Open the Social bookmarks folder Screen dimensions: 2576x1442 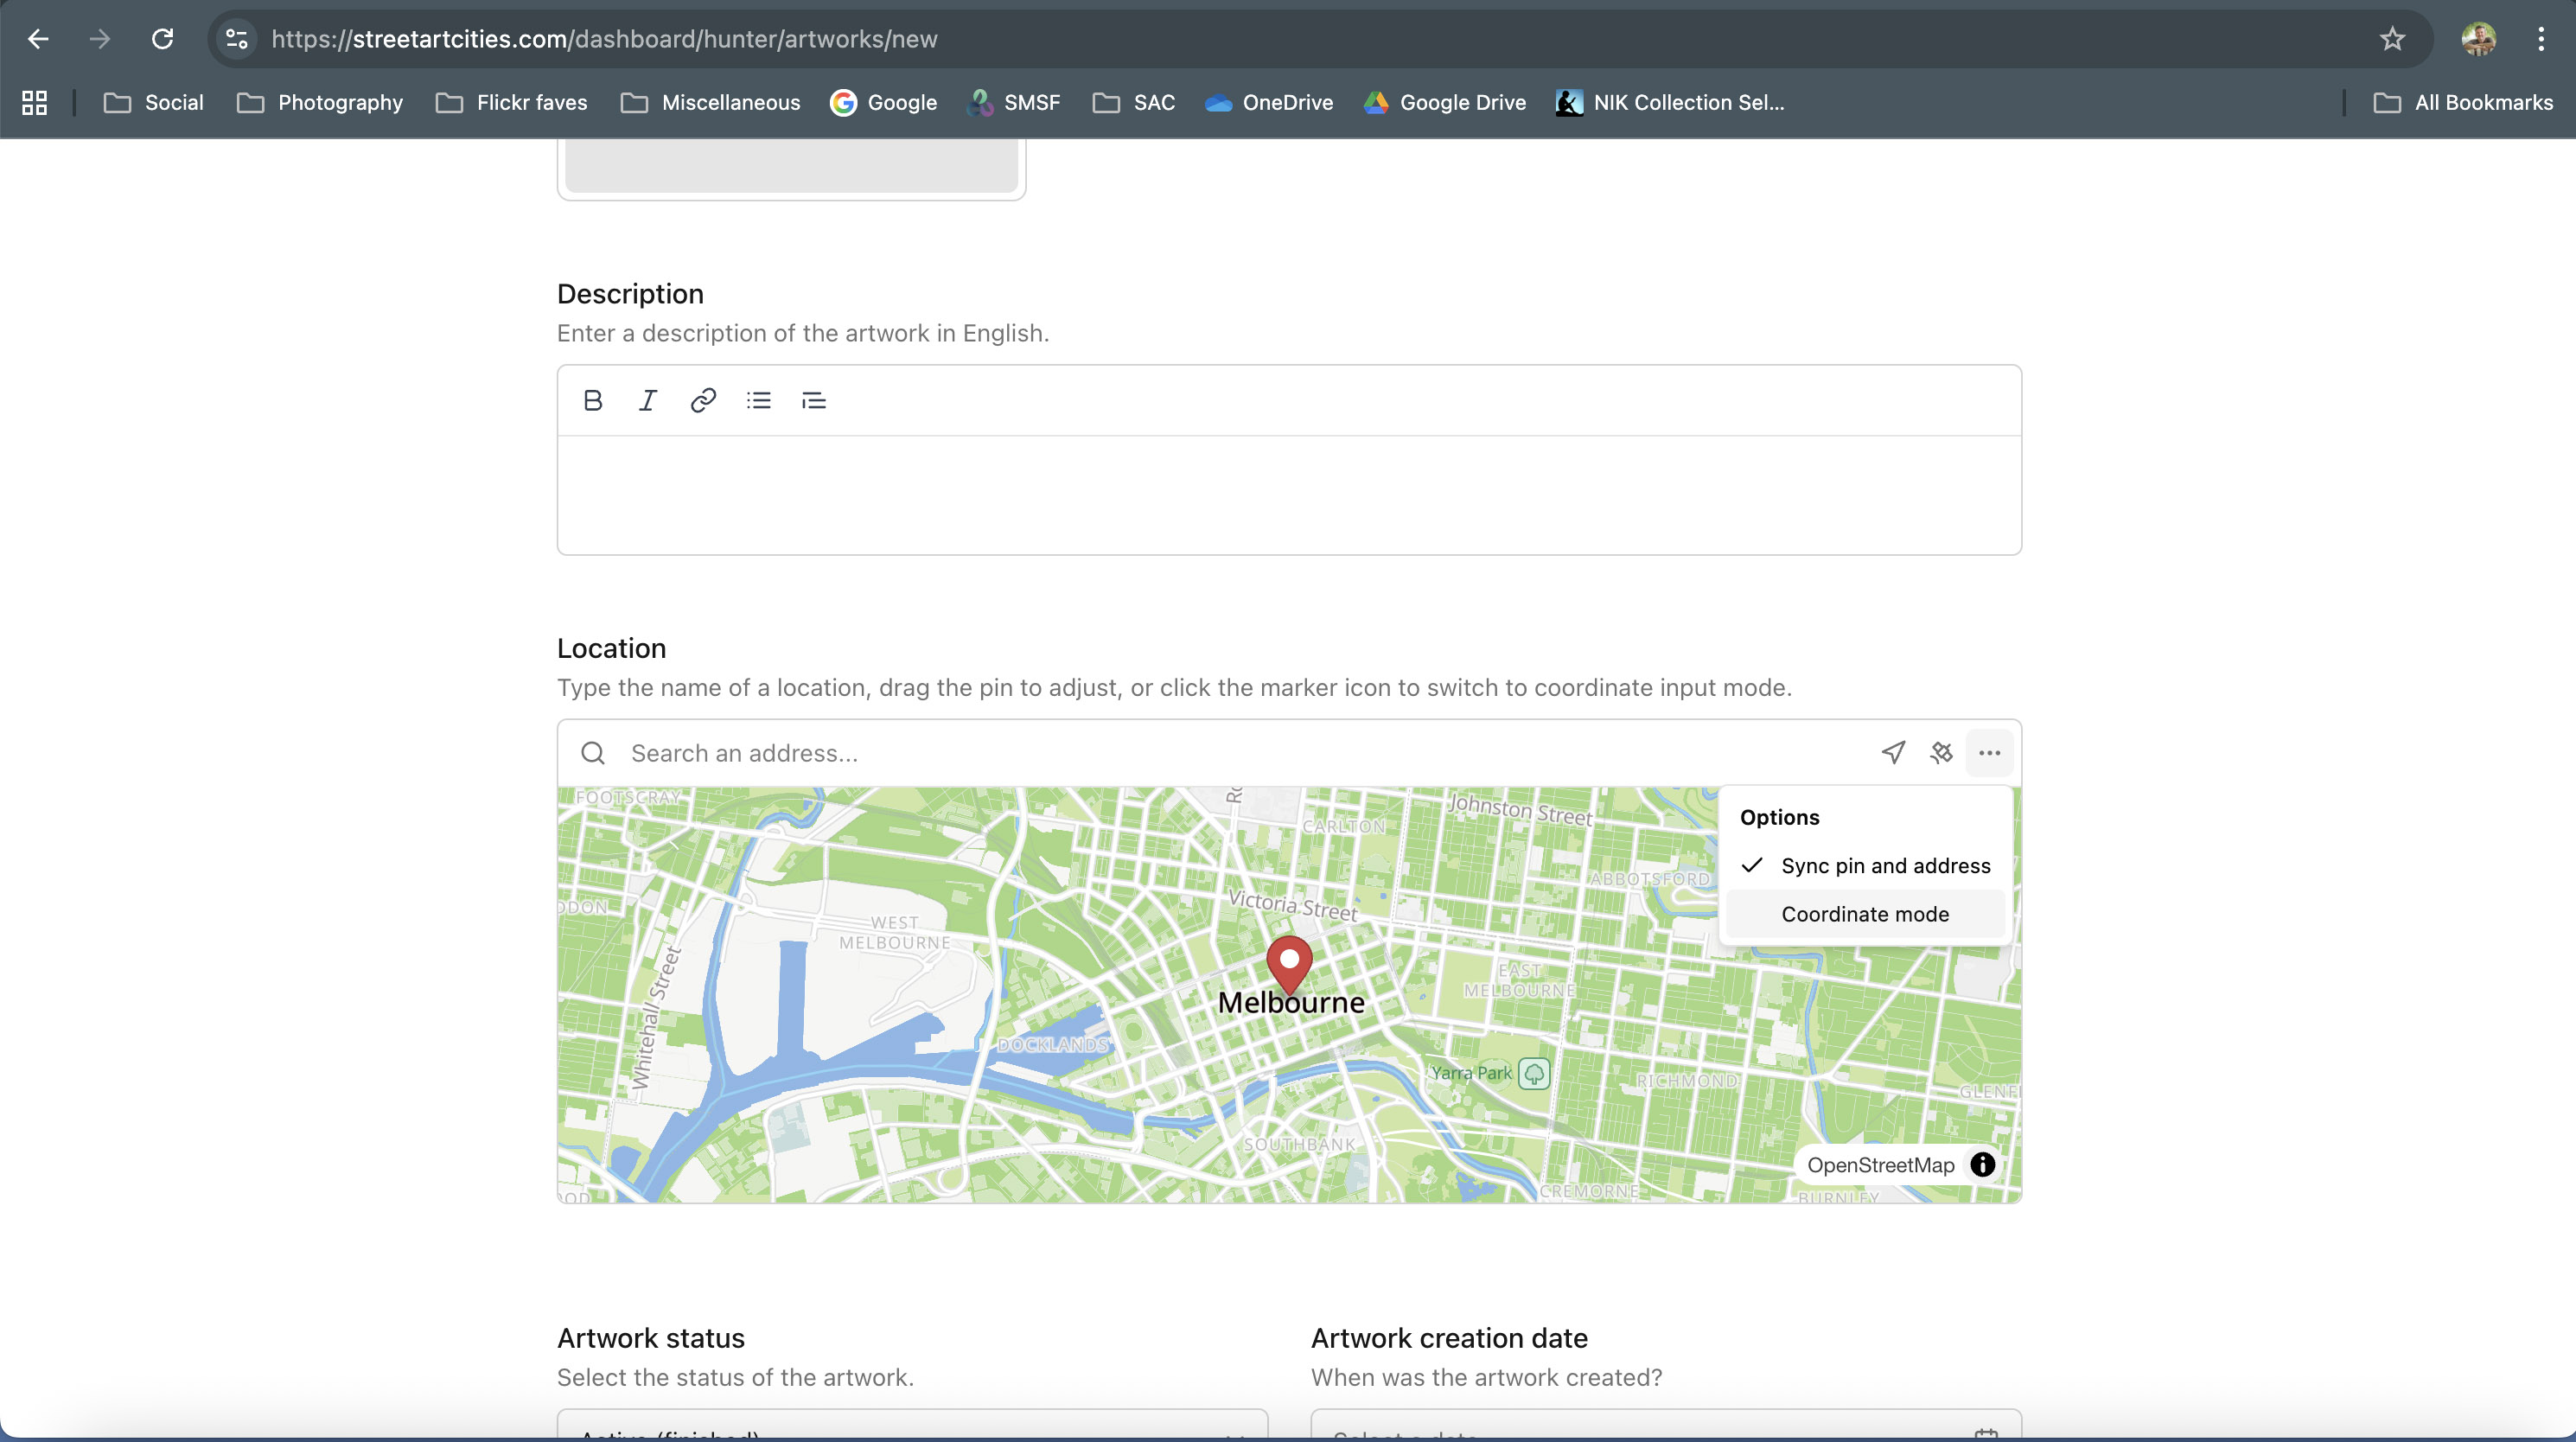tap(153, 102)
